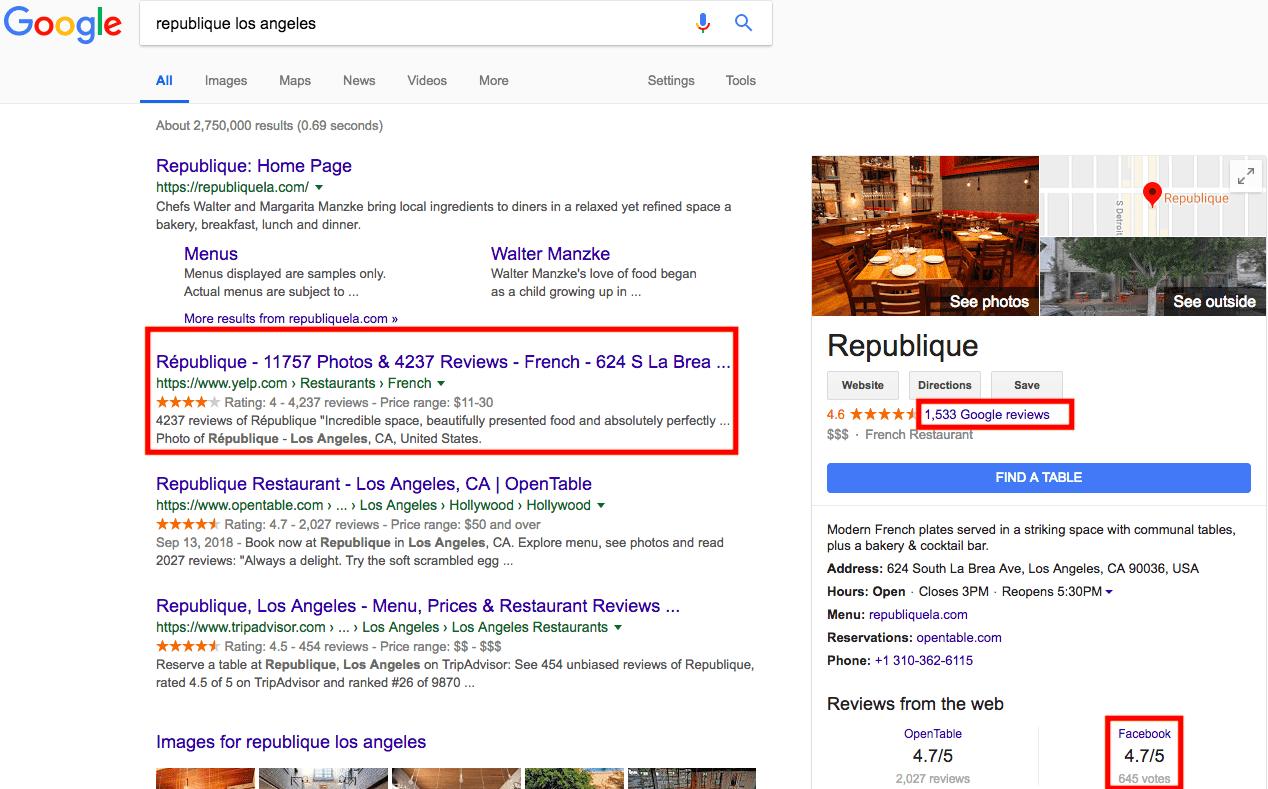This screenshot has height=789, width=1268.
Task: Open the TripAdvisor result URL dropdown arrow
Action: pos(618,627)
